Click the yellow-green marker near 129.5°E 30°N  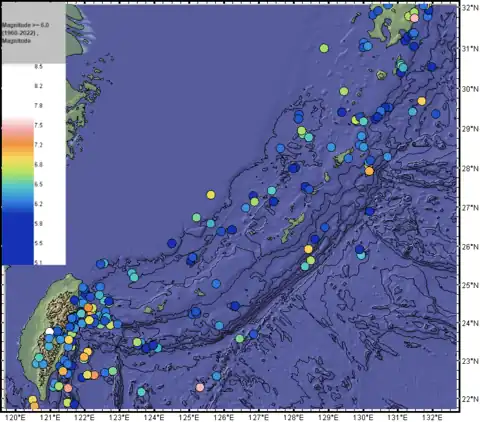point(344,91)
